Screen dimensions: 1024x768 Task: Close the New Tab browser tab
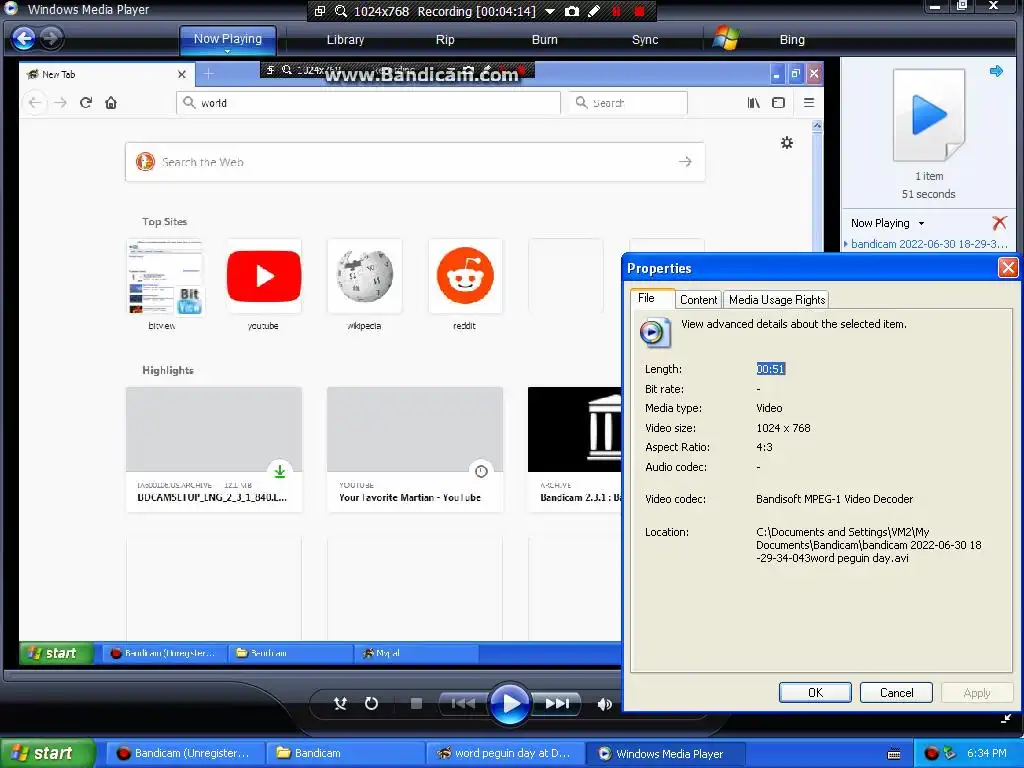click(182, 74)
